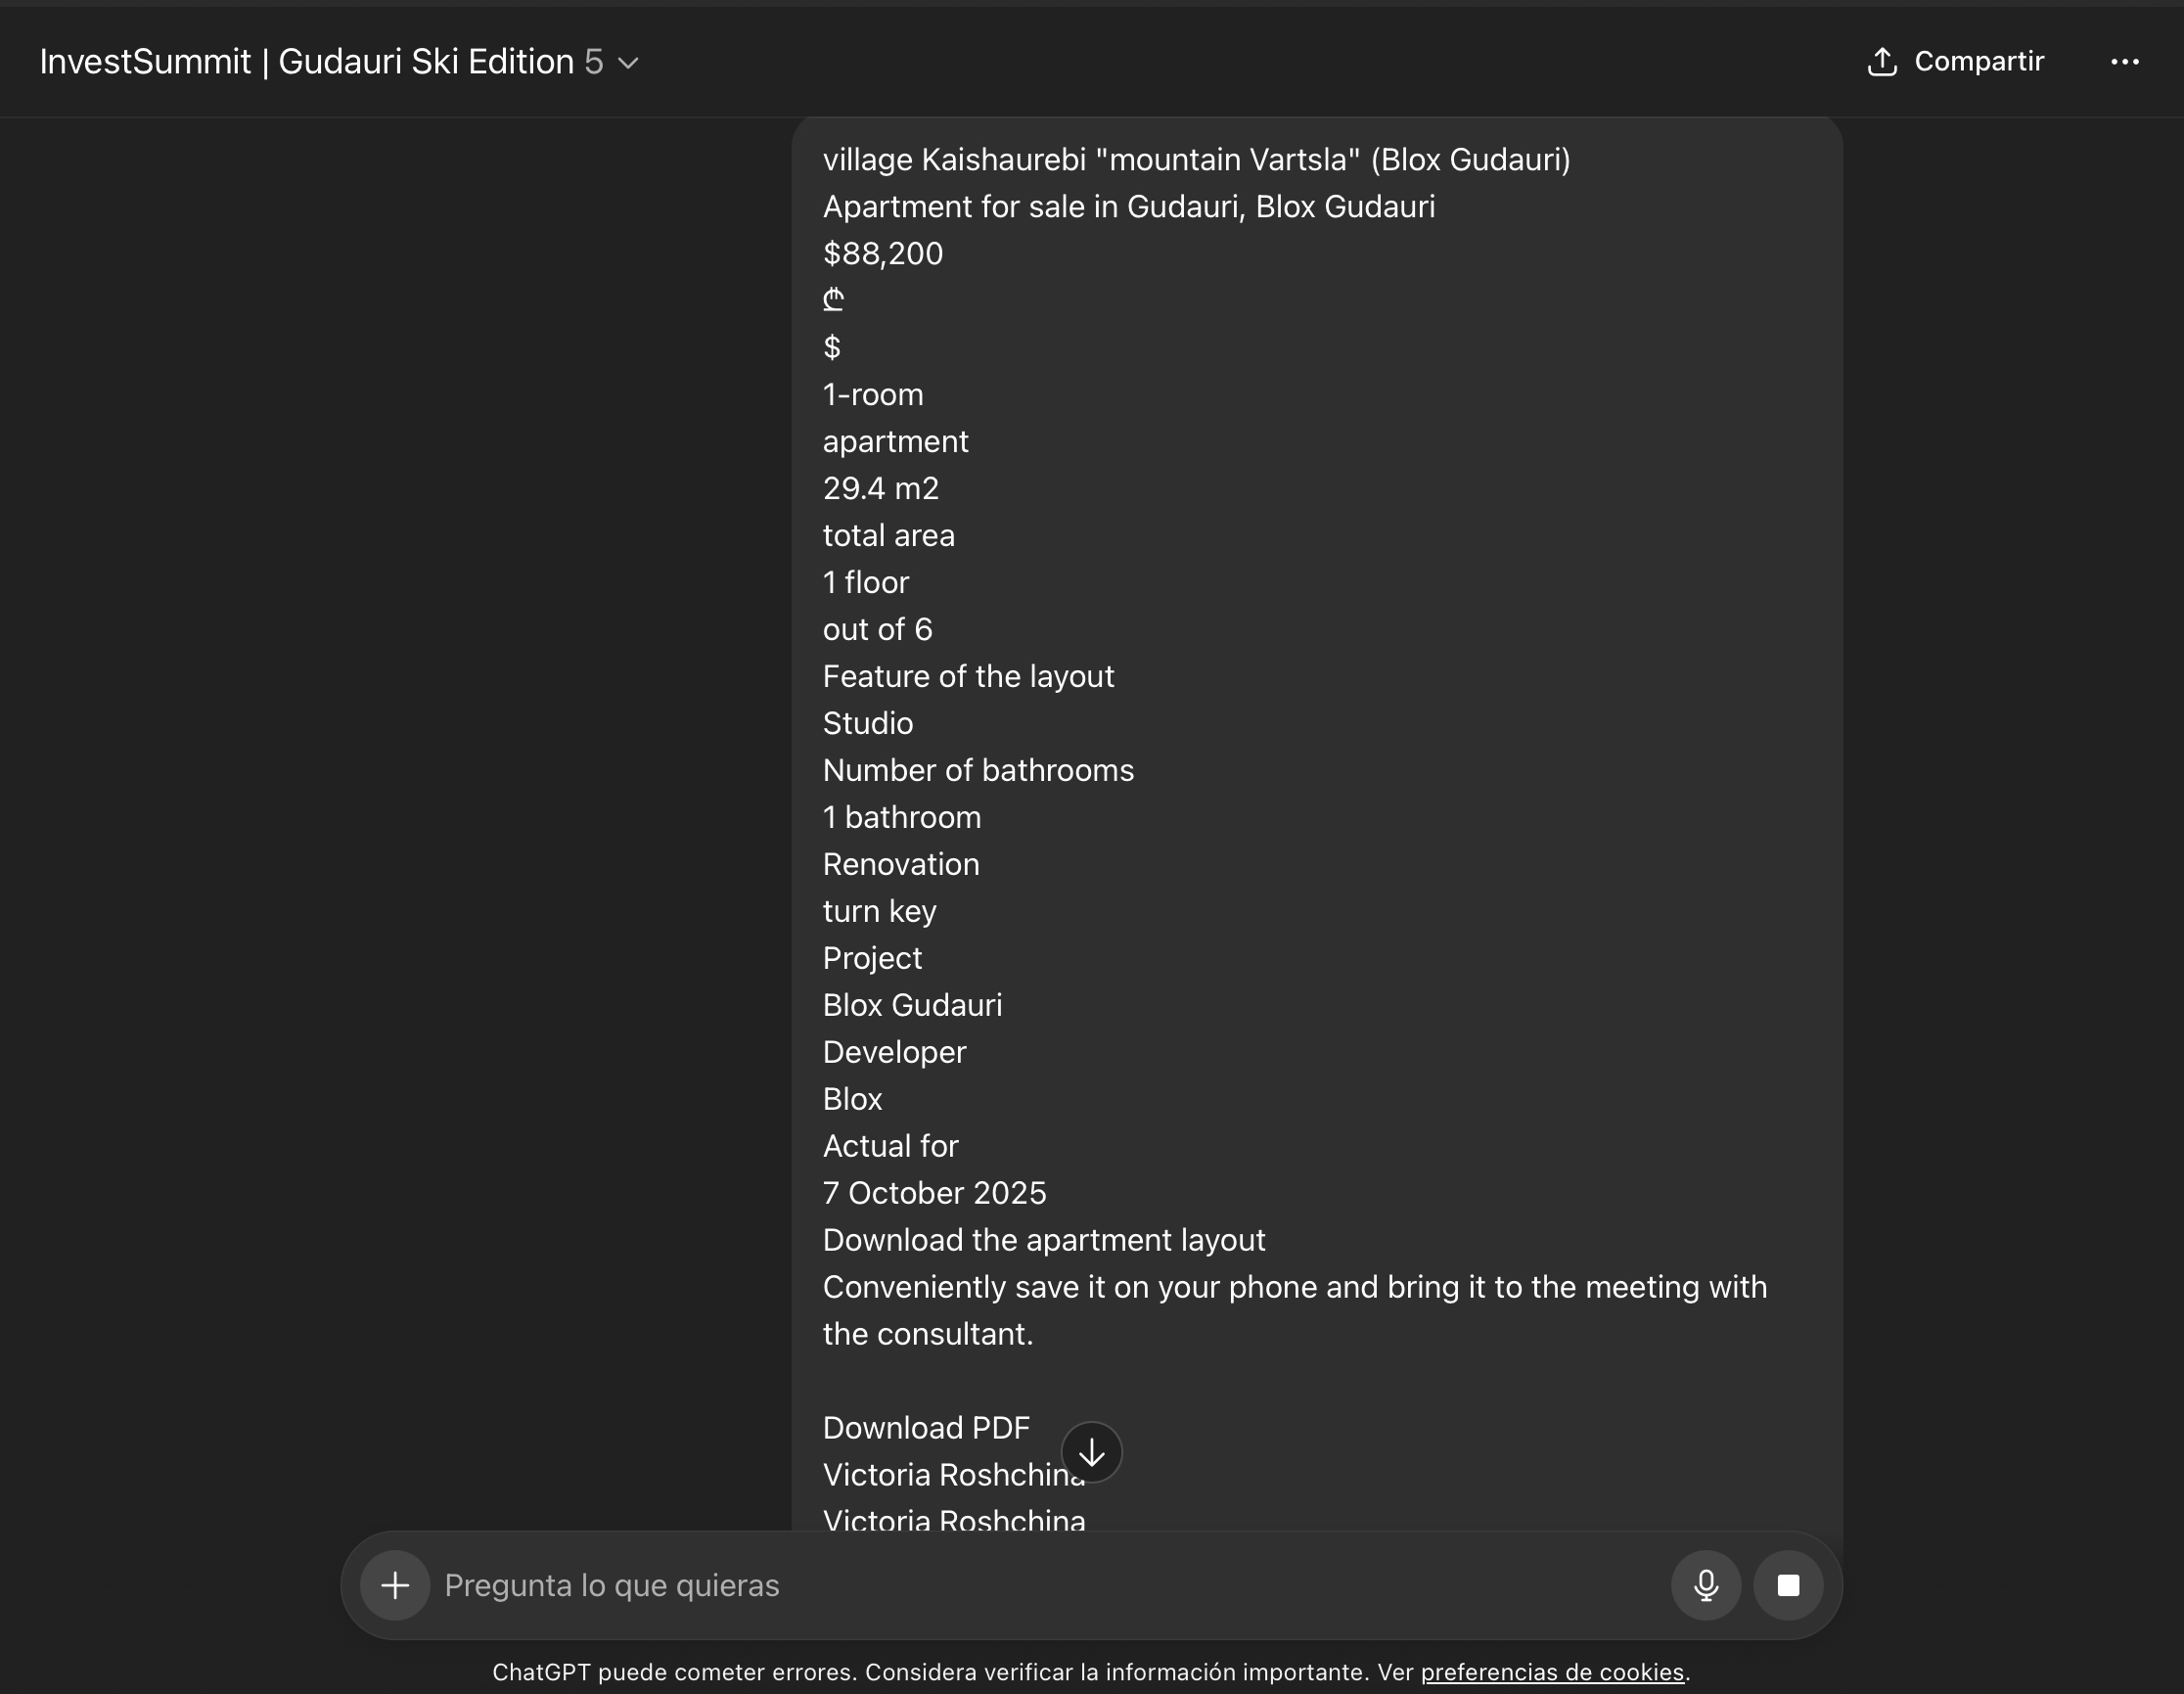Open the InvestSummit Gudauri Ski Edition title menu
Viewport: 2184px width, 1694px height.
click(x=306, y=62)
